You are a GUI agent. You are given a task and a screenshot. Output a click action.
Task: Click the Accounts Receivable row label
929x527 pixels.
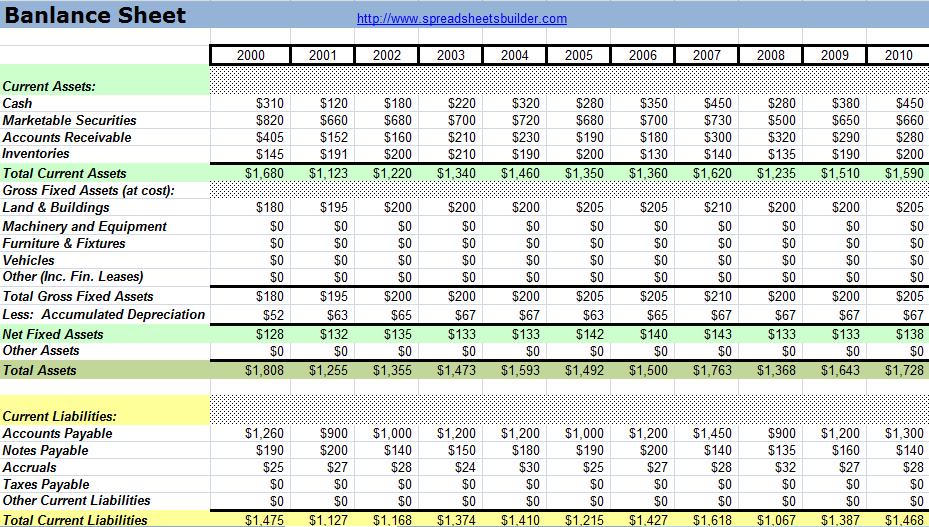pos(67,138)
